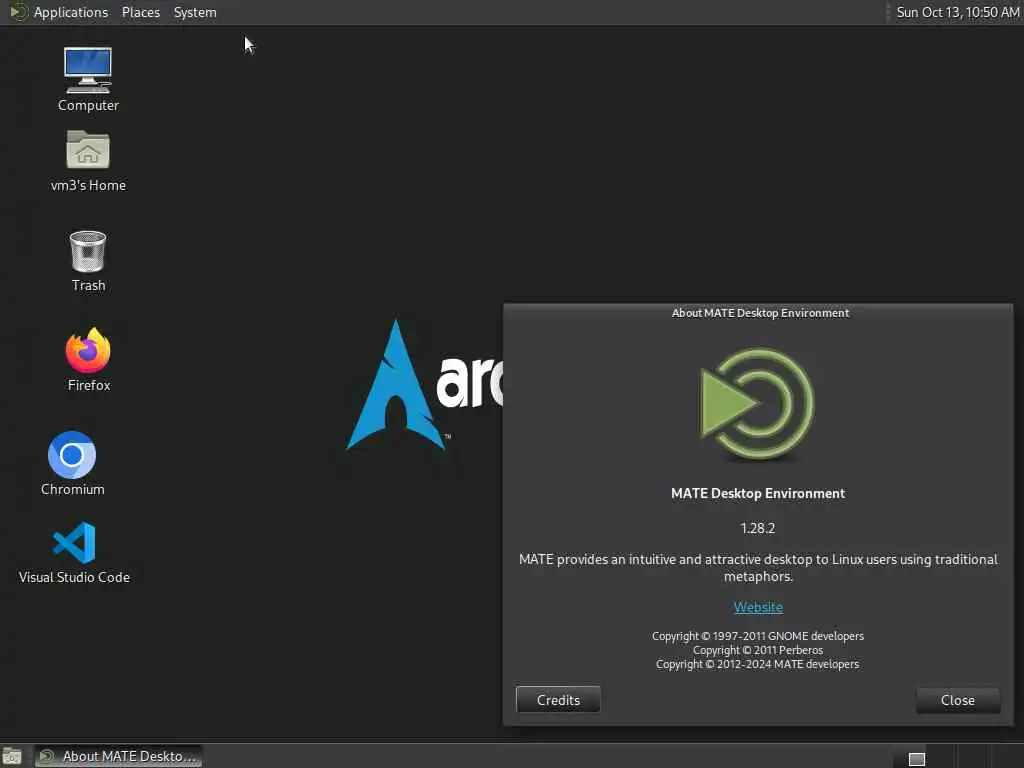Select the About MATE Deskto... taskbar entry
This screenshot has width=1024, height=768.
(118, 756)
